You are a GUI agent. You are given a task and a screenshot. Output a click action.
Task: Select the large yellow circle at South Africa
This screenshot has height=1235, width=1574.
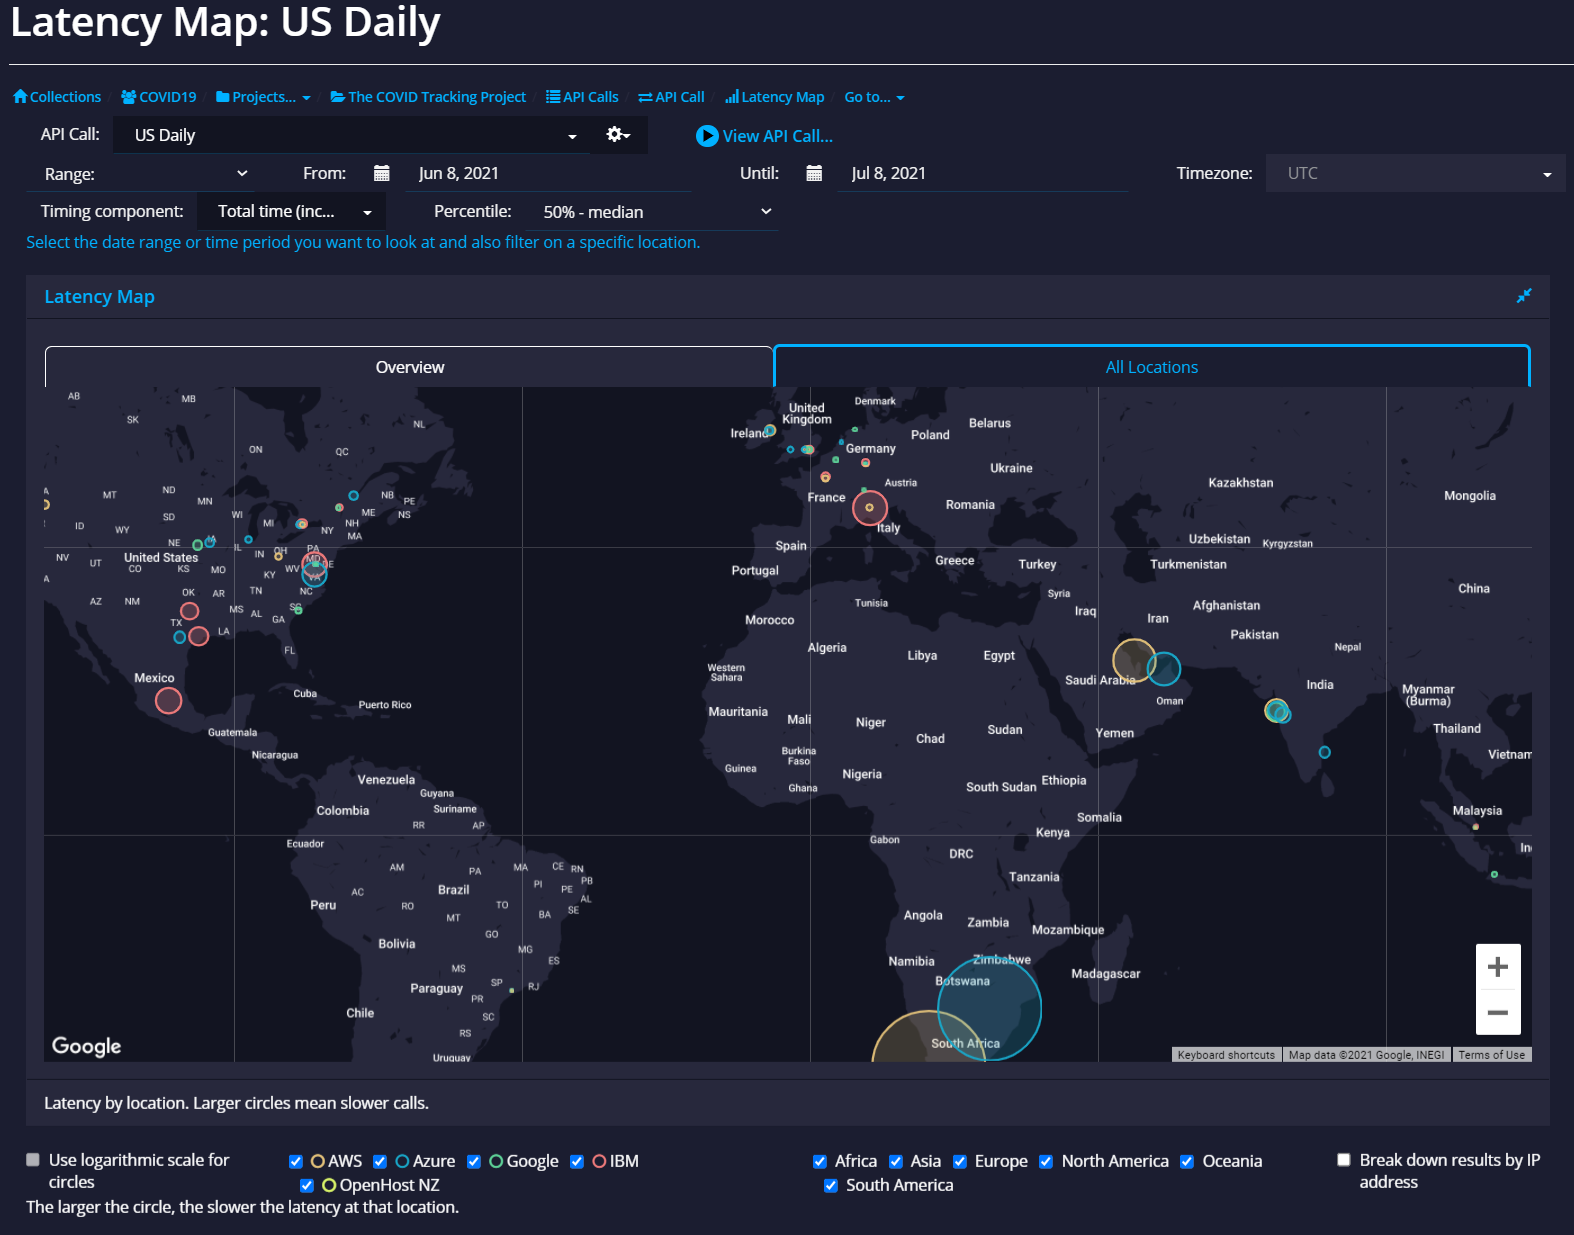pos(929,1037)
